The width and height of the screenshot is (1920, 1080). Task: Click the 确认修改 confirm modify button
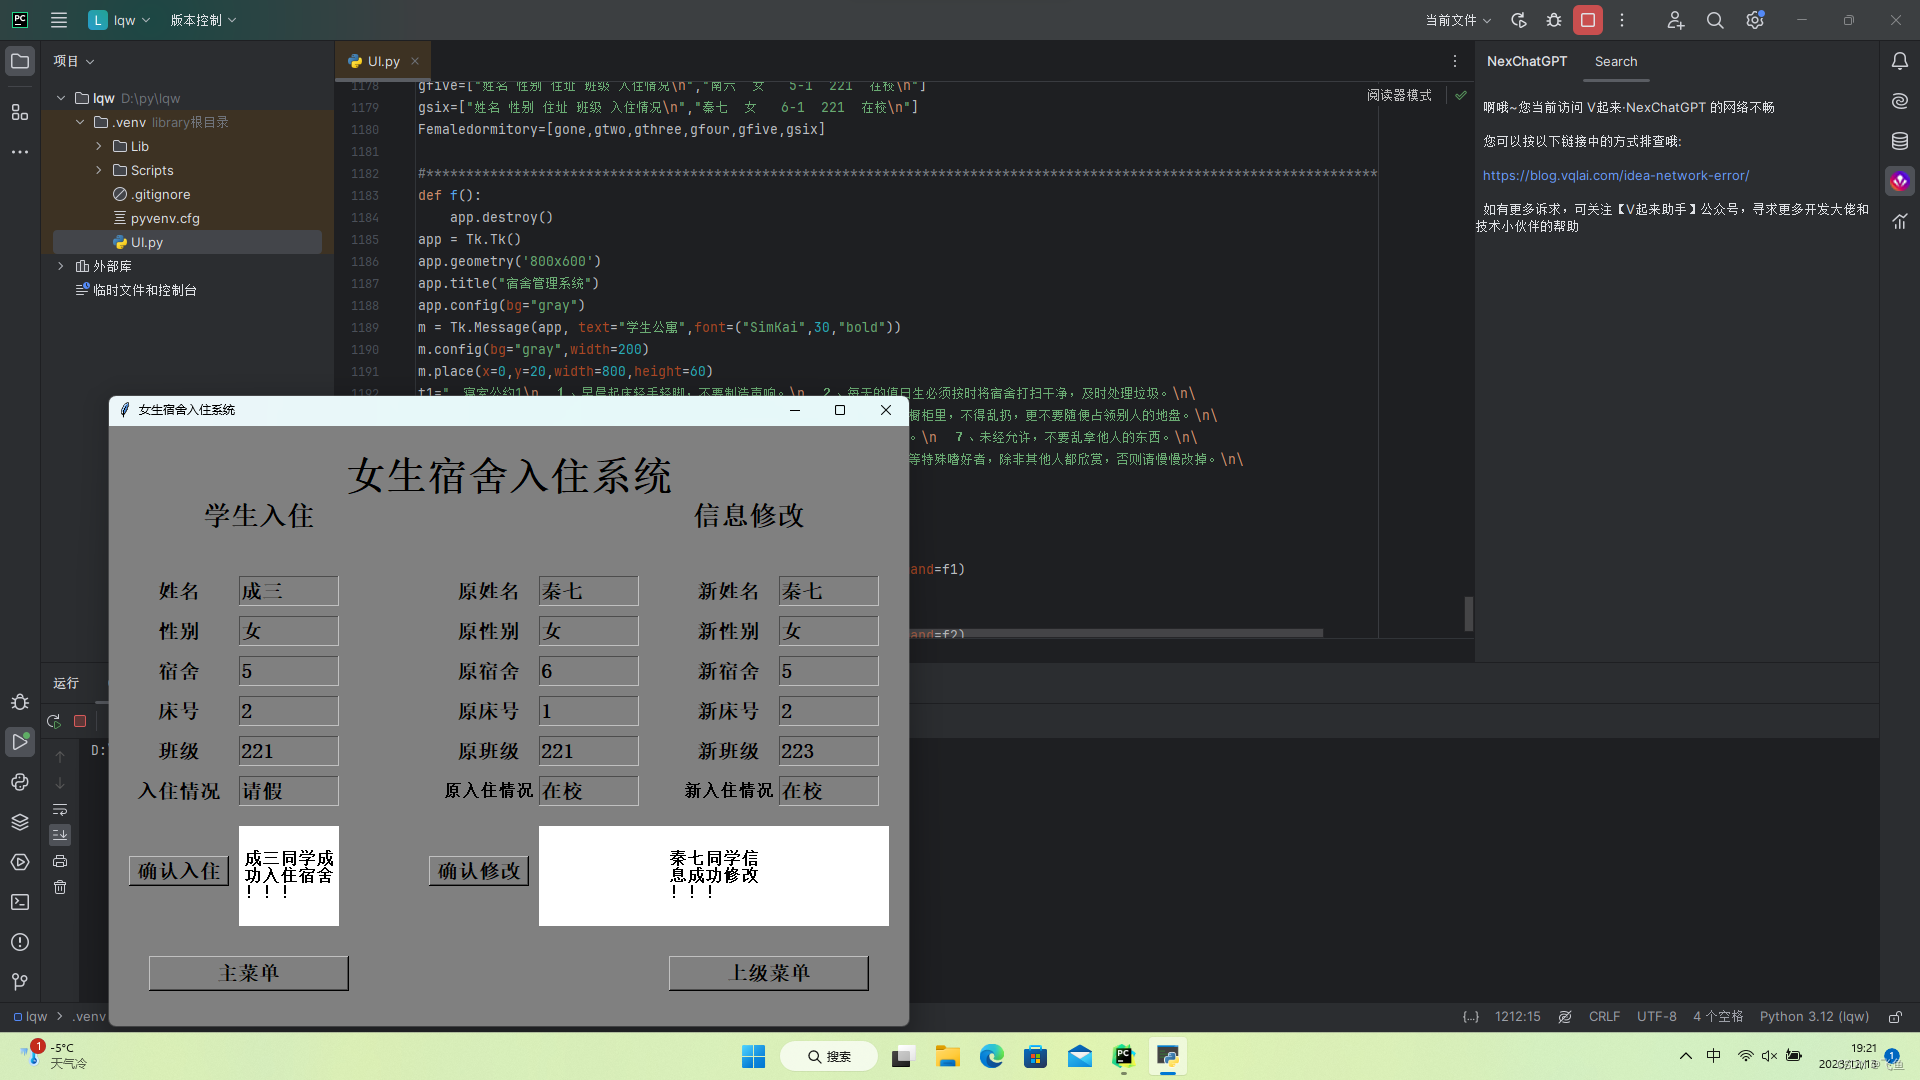pos(479,871)
